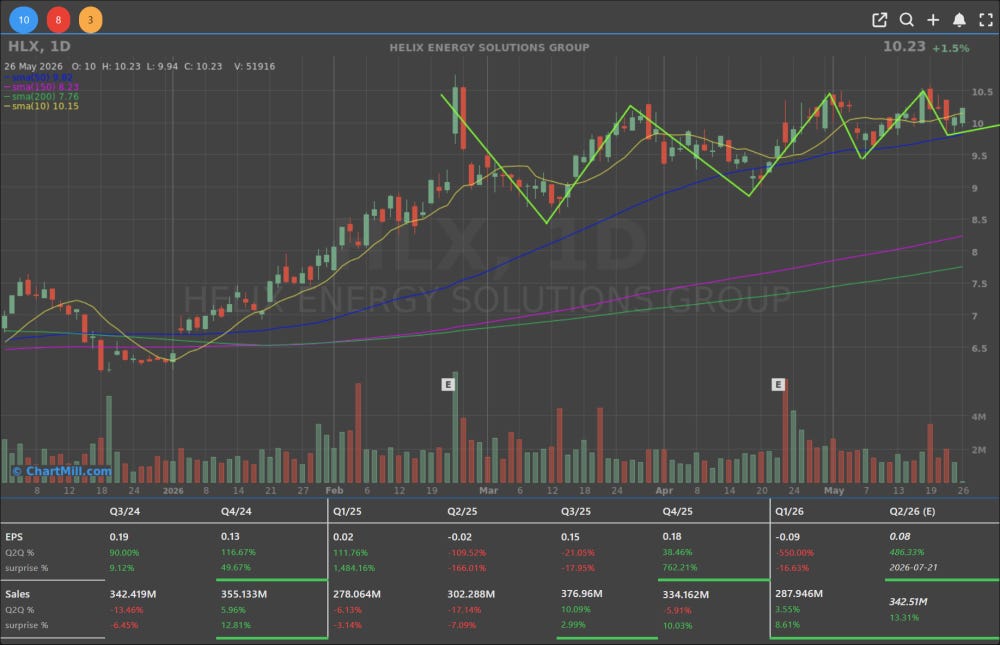Image resolution: width=1000 pixels, height=645 pixels.
Task: Click Q3/24 EPS value 0.19
Action: 119,537
